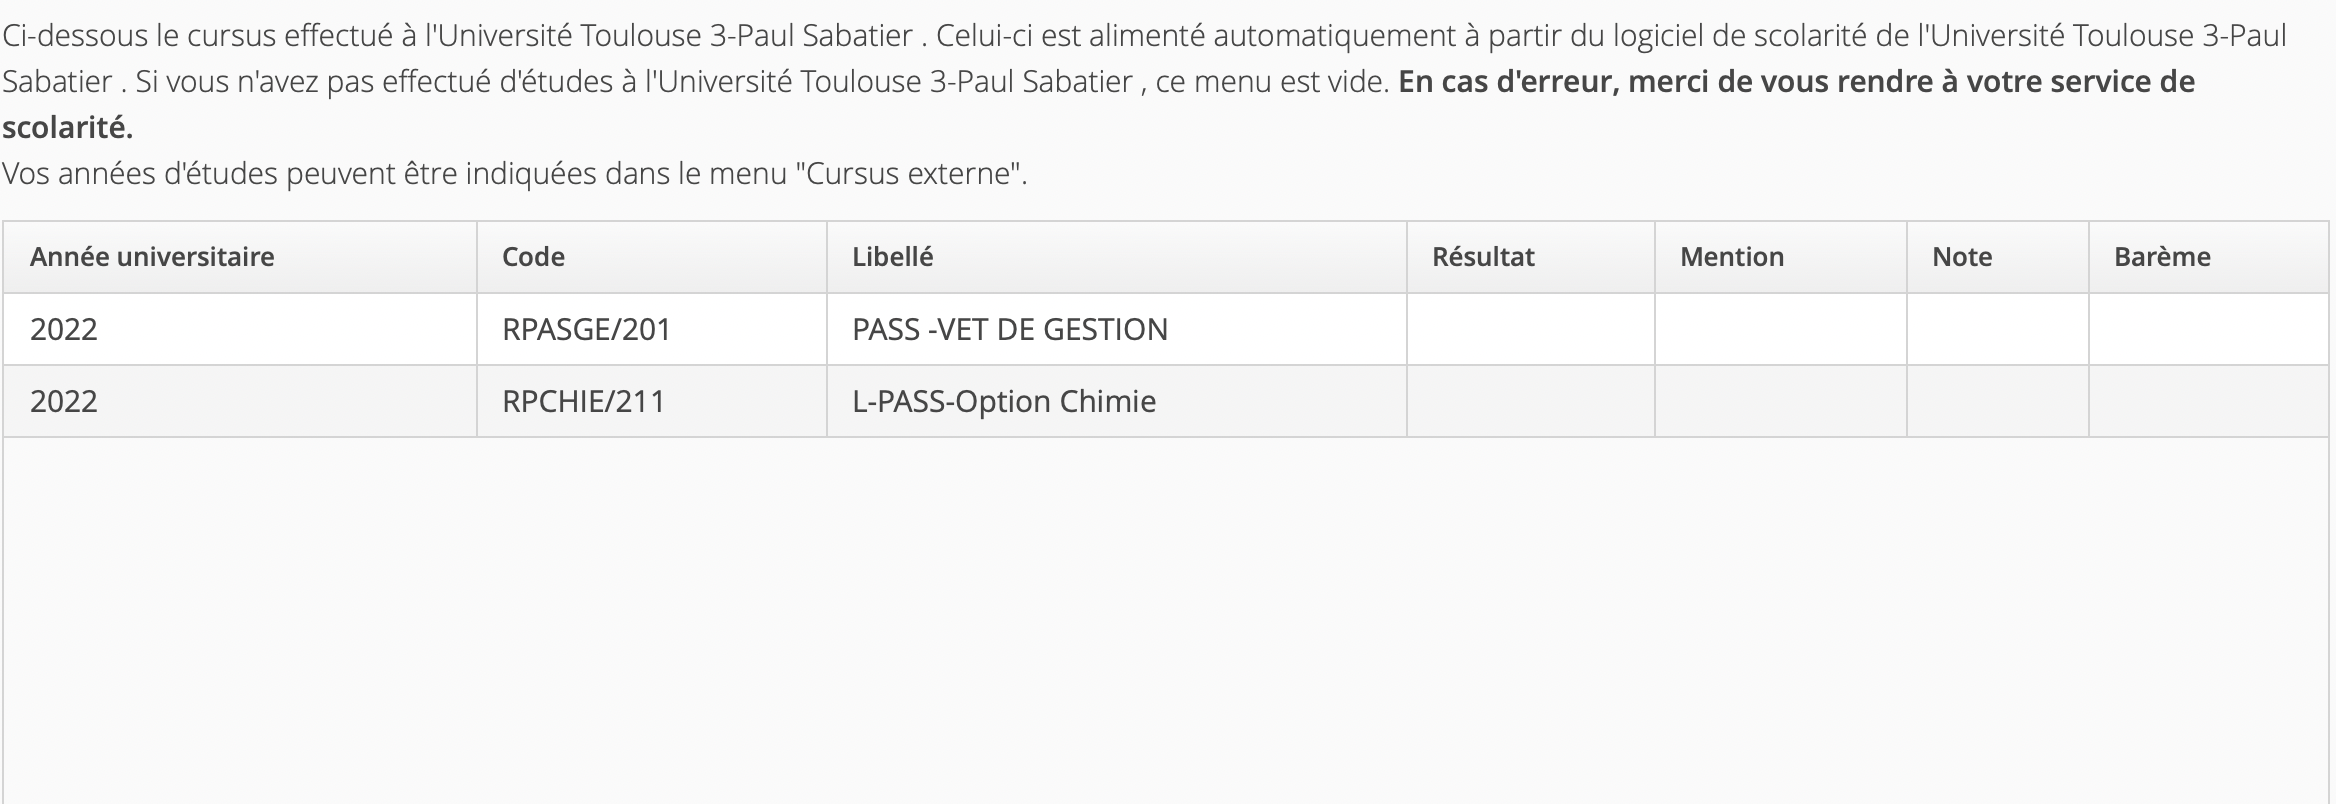Sort the table by Libellé header
This screenshot has height=804, width=2336.
click(892, 257)
